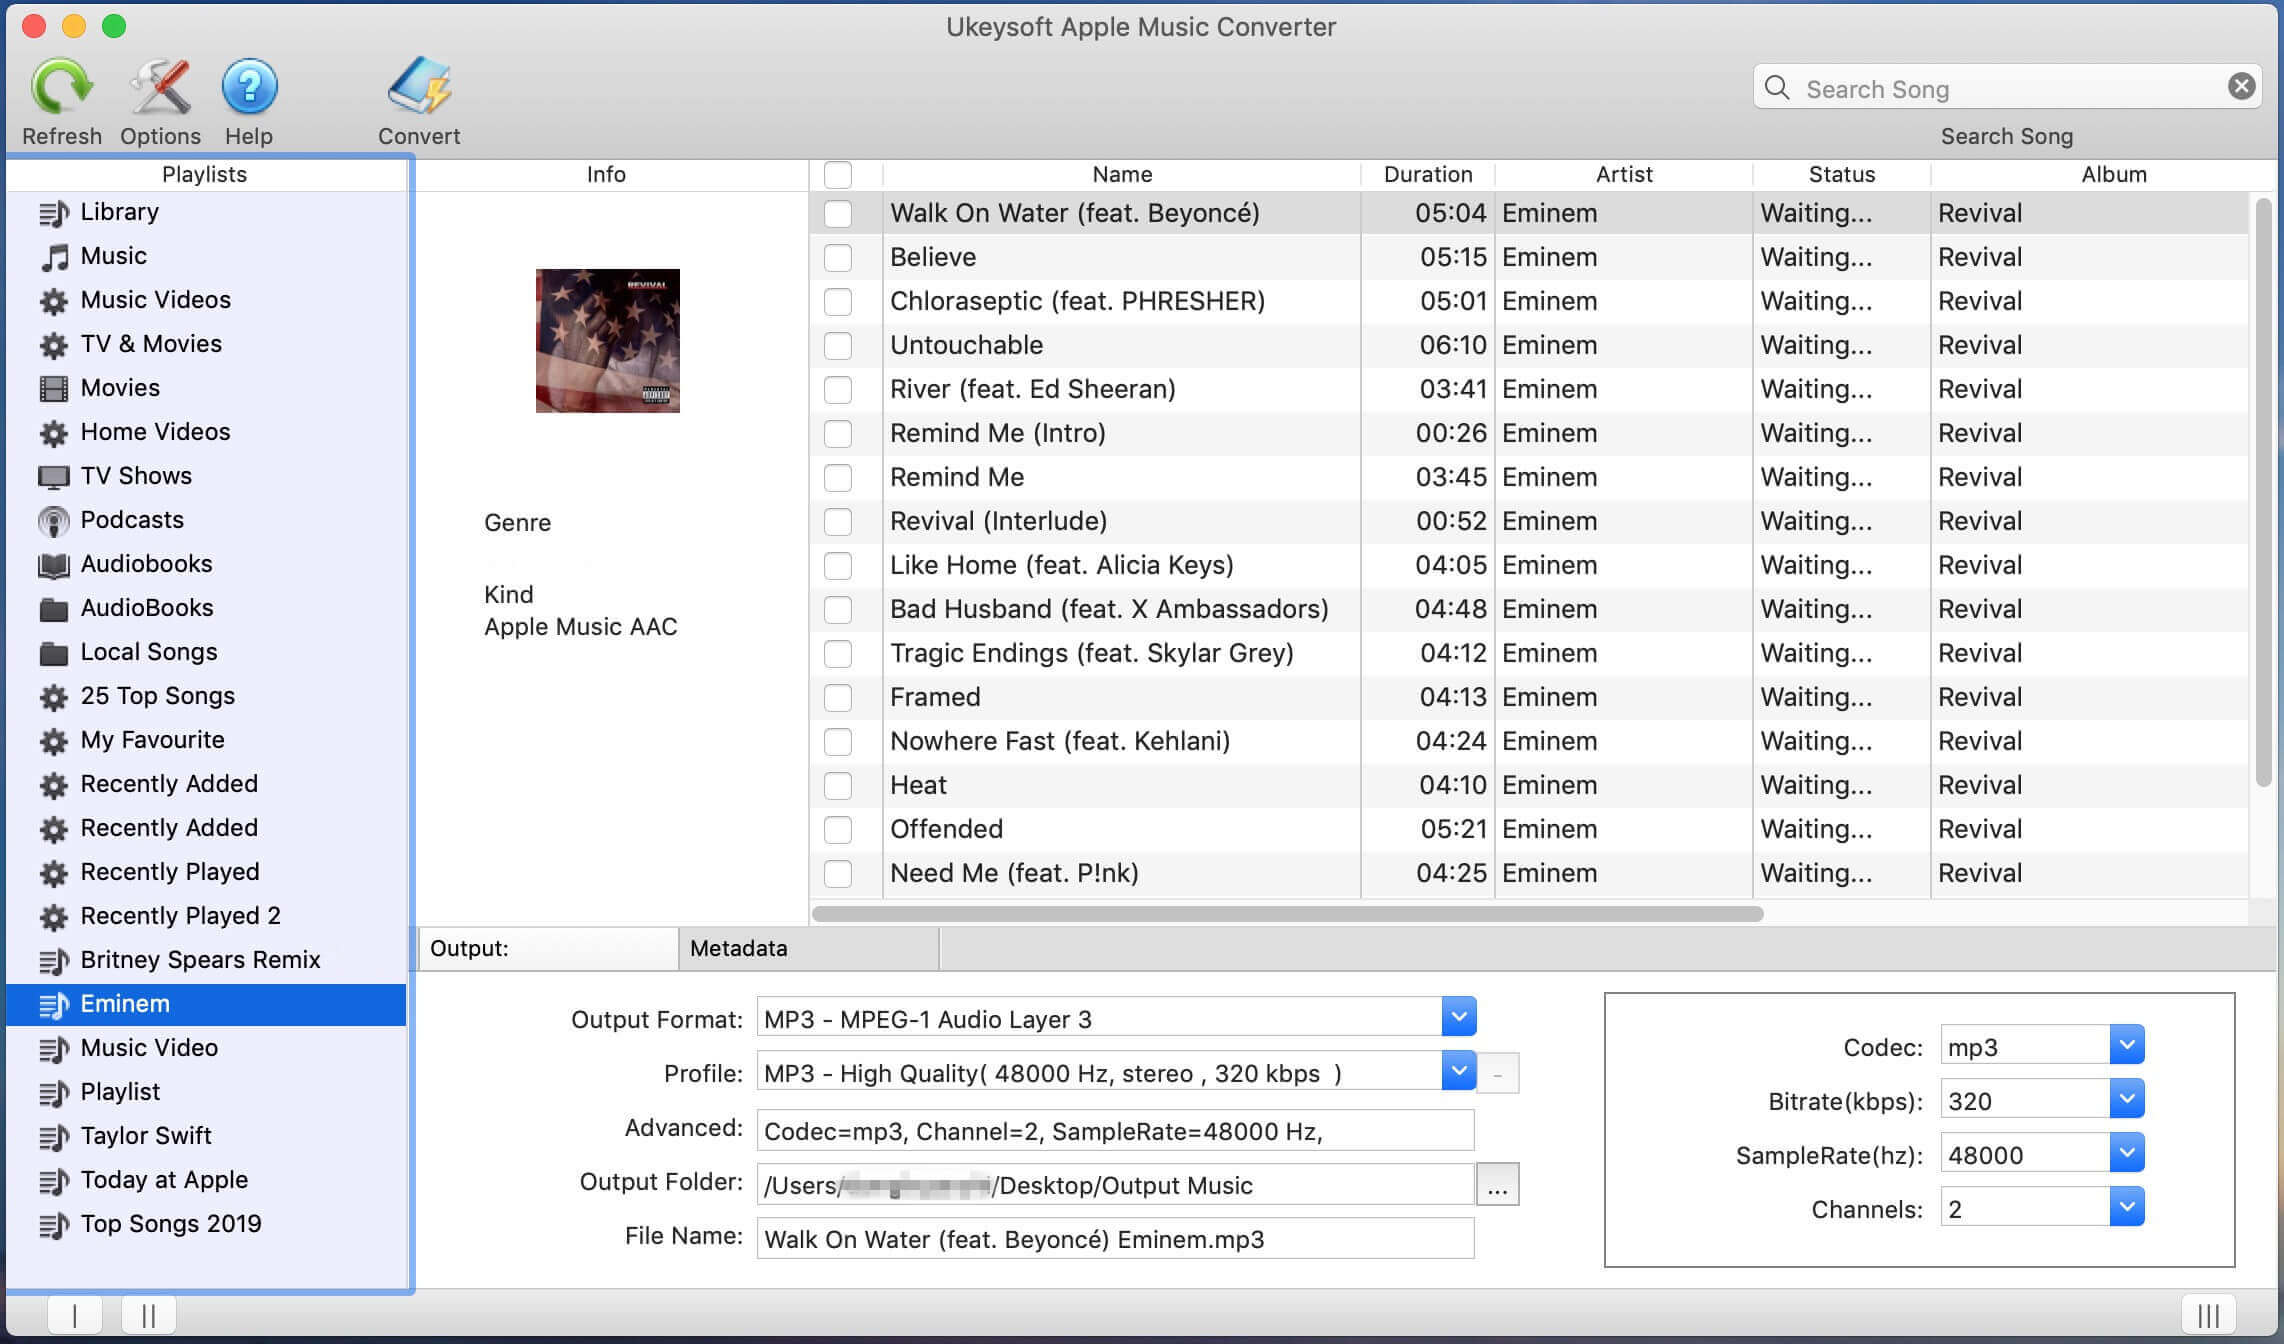Viewport: 2284px width, 1344px height.
Task: Sort by the Name column header
Action: click(1122, 175)
